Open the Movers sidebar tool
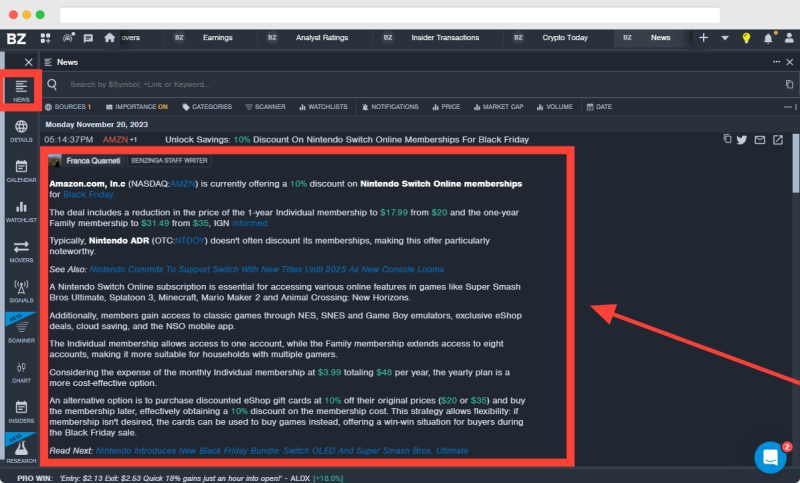The image size is (800, 483). [x=21, y=251]
